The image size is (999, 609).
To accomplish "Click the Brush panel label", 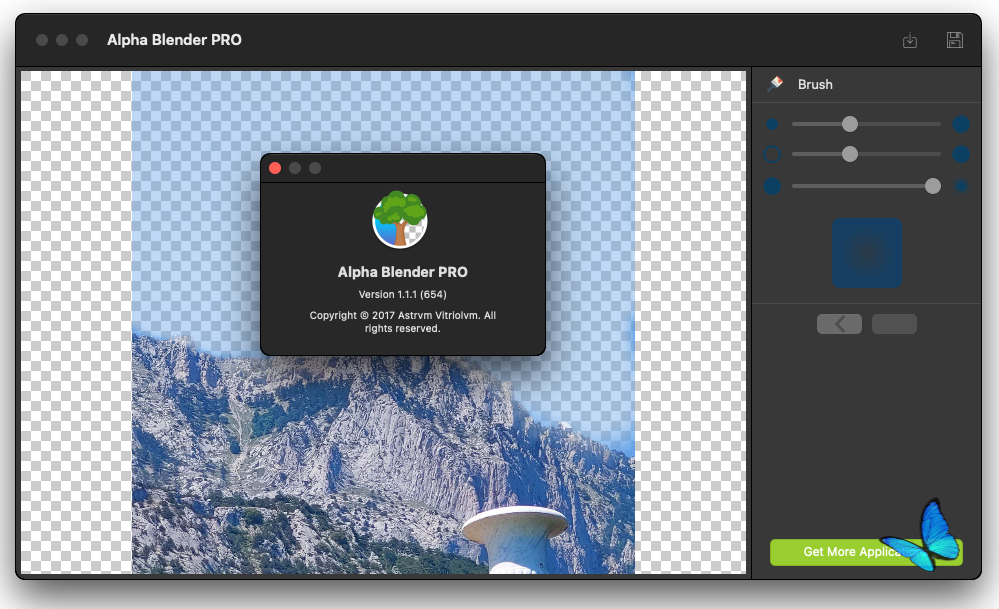I will [815, 85].
